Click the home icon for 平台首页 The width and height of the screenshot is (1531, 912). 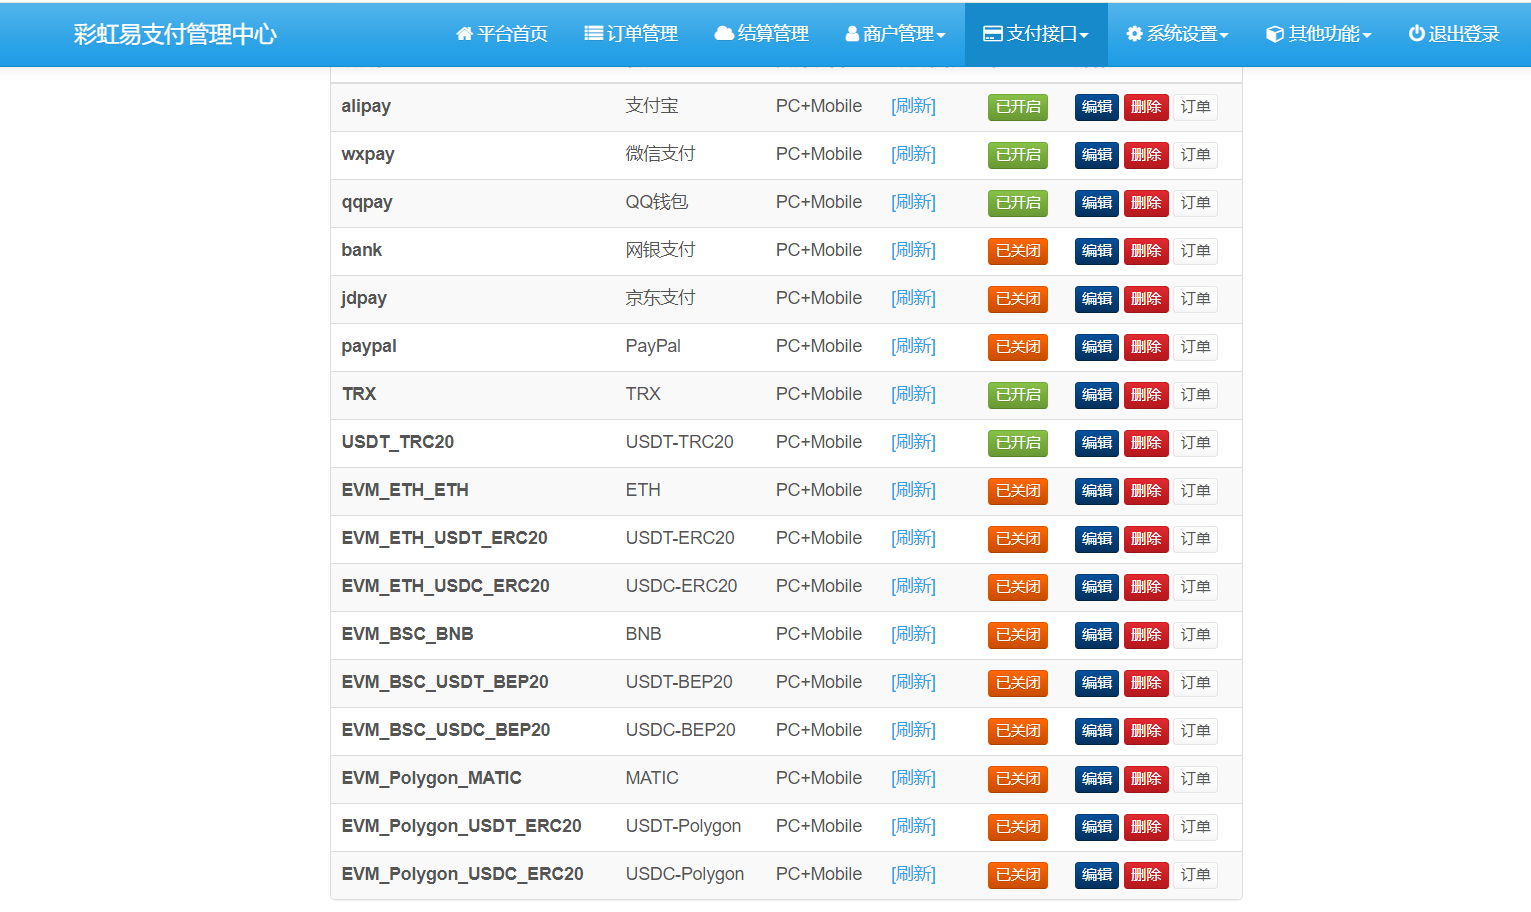click(464, 34)
